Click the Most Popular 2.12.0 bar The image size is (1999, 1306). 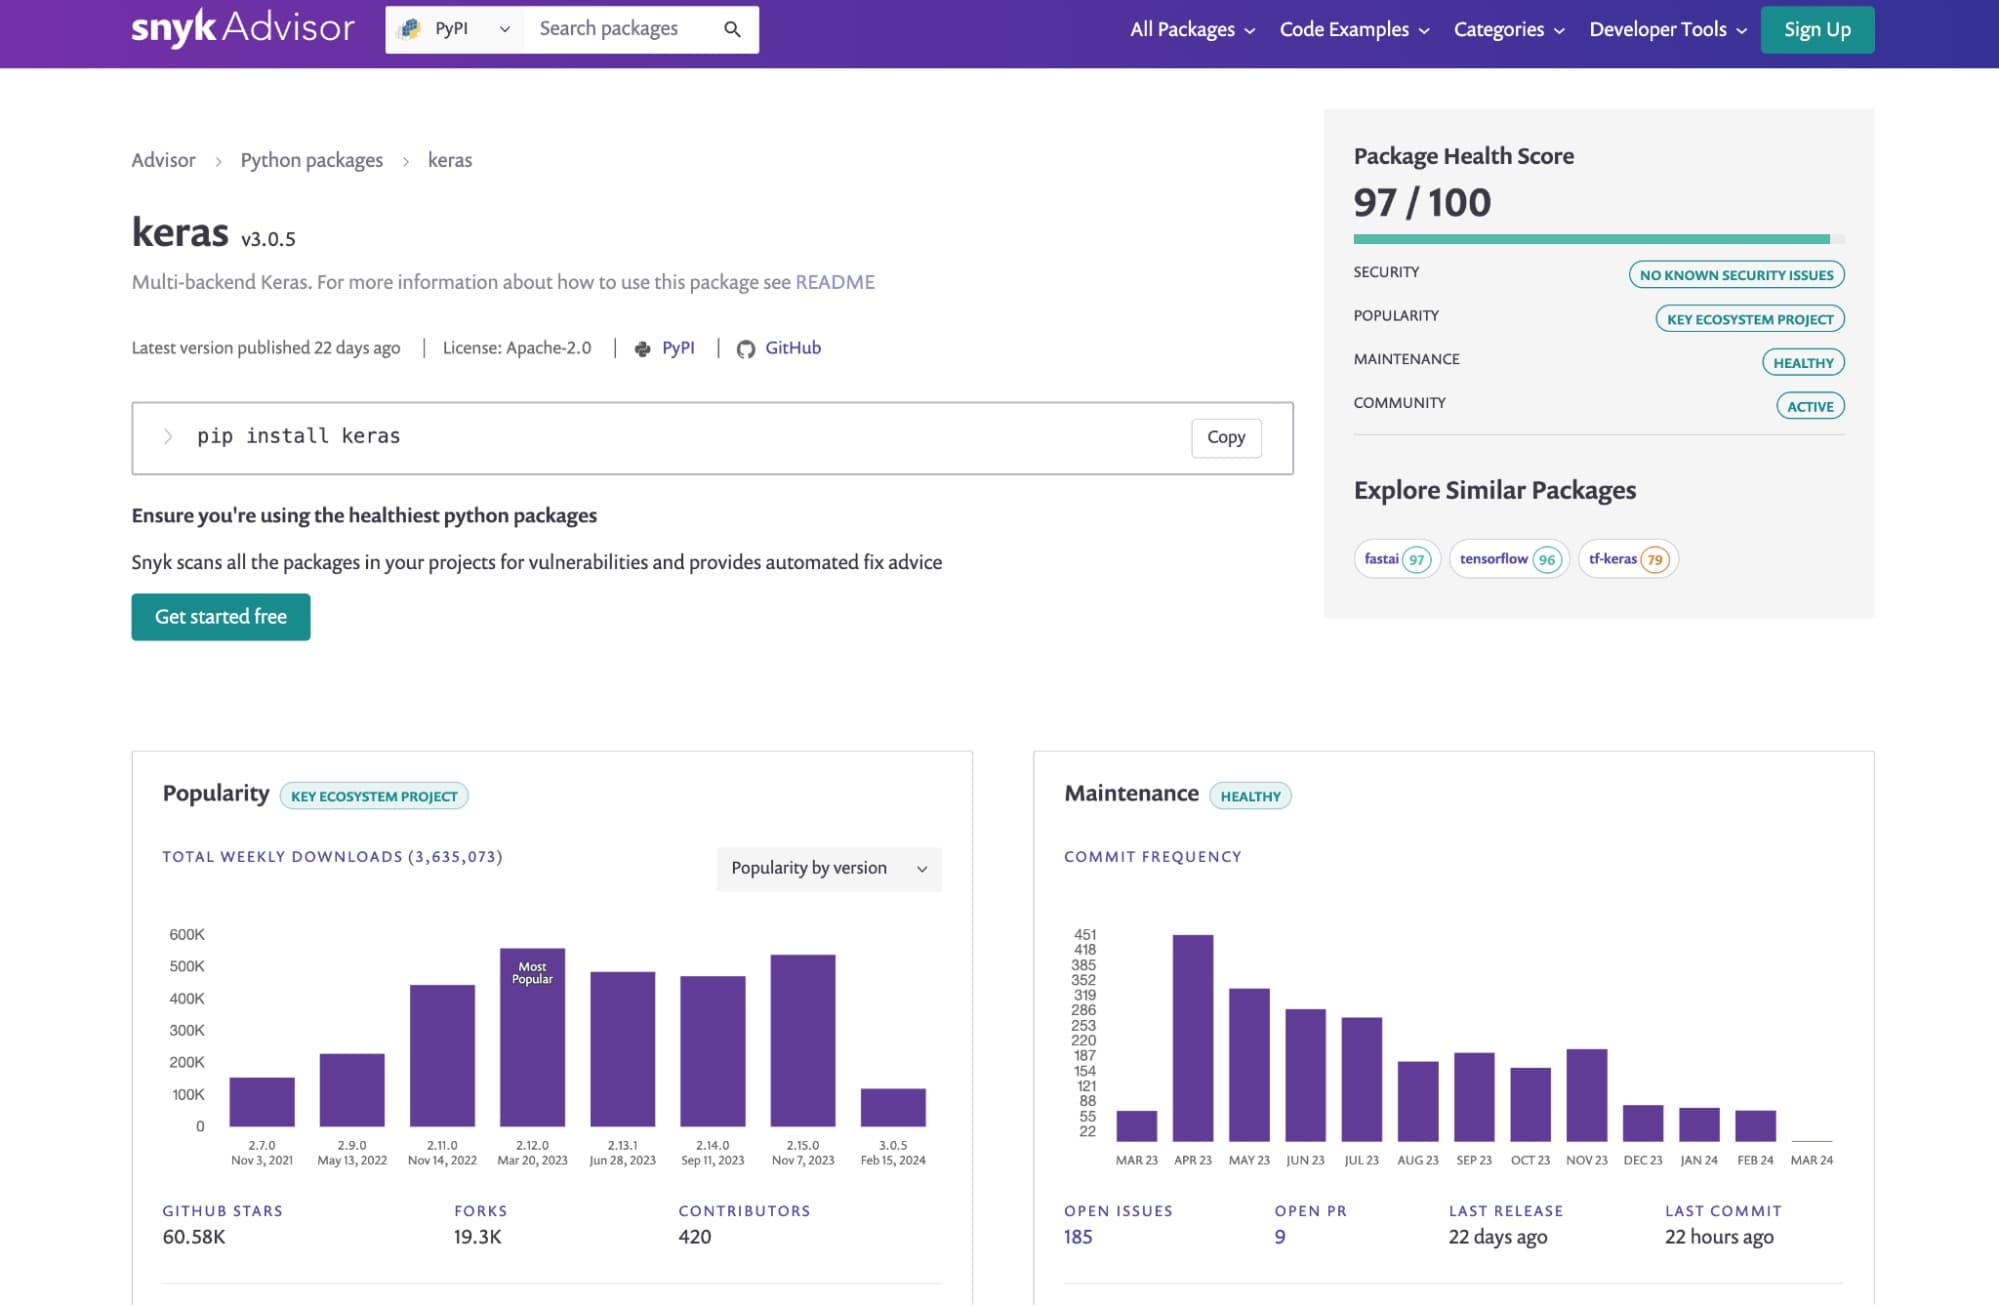pos(532,1040)
